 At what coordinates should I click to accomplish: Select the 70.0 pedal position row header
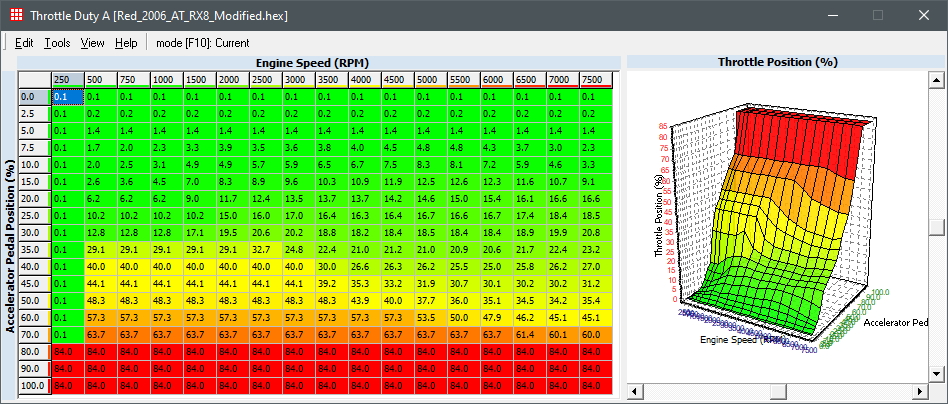coord(34,334)
